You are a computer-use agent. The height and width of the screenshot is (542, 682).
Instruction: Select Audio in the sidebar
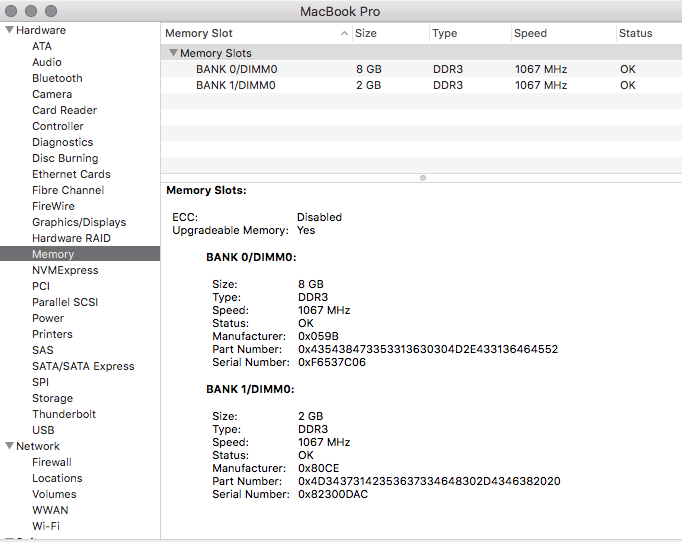pyautogui.click(x=47, y=62)
